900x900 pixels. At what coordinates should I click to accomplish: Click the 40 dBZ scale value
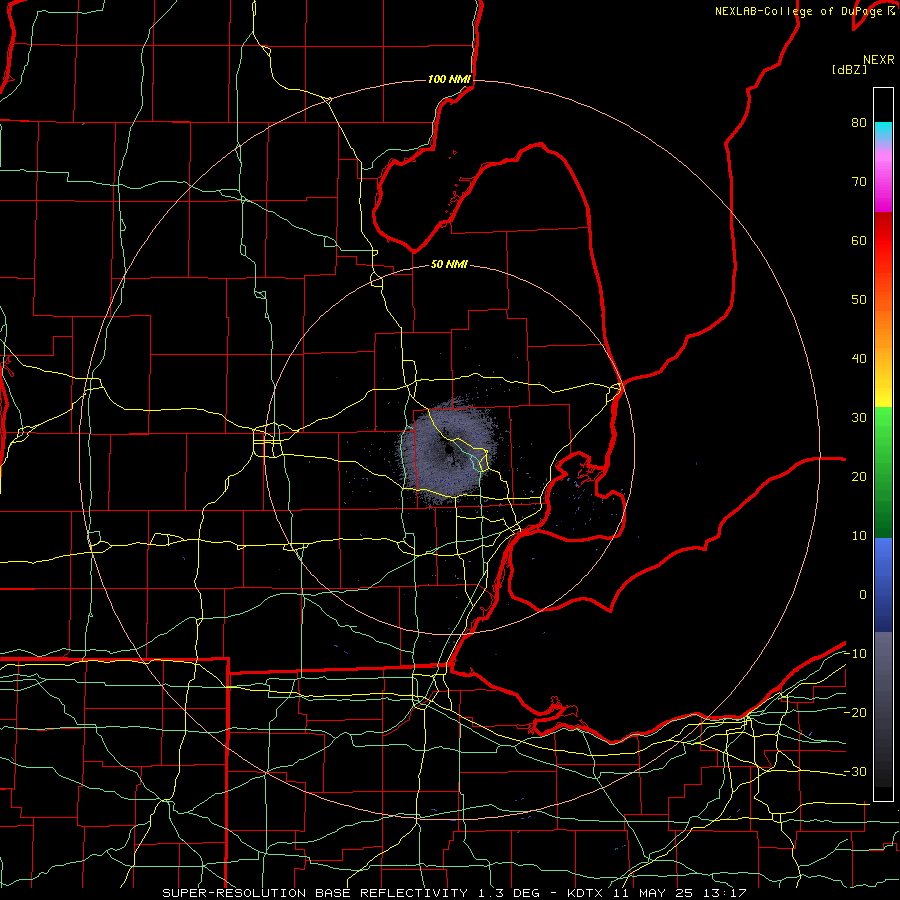coord(859,359)
